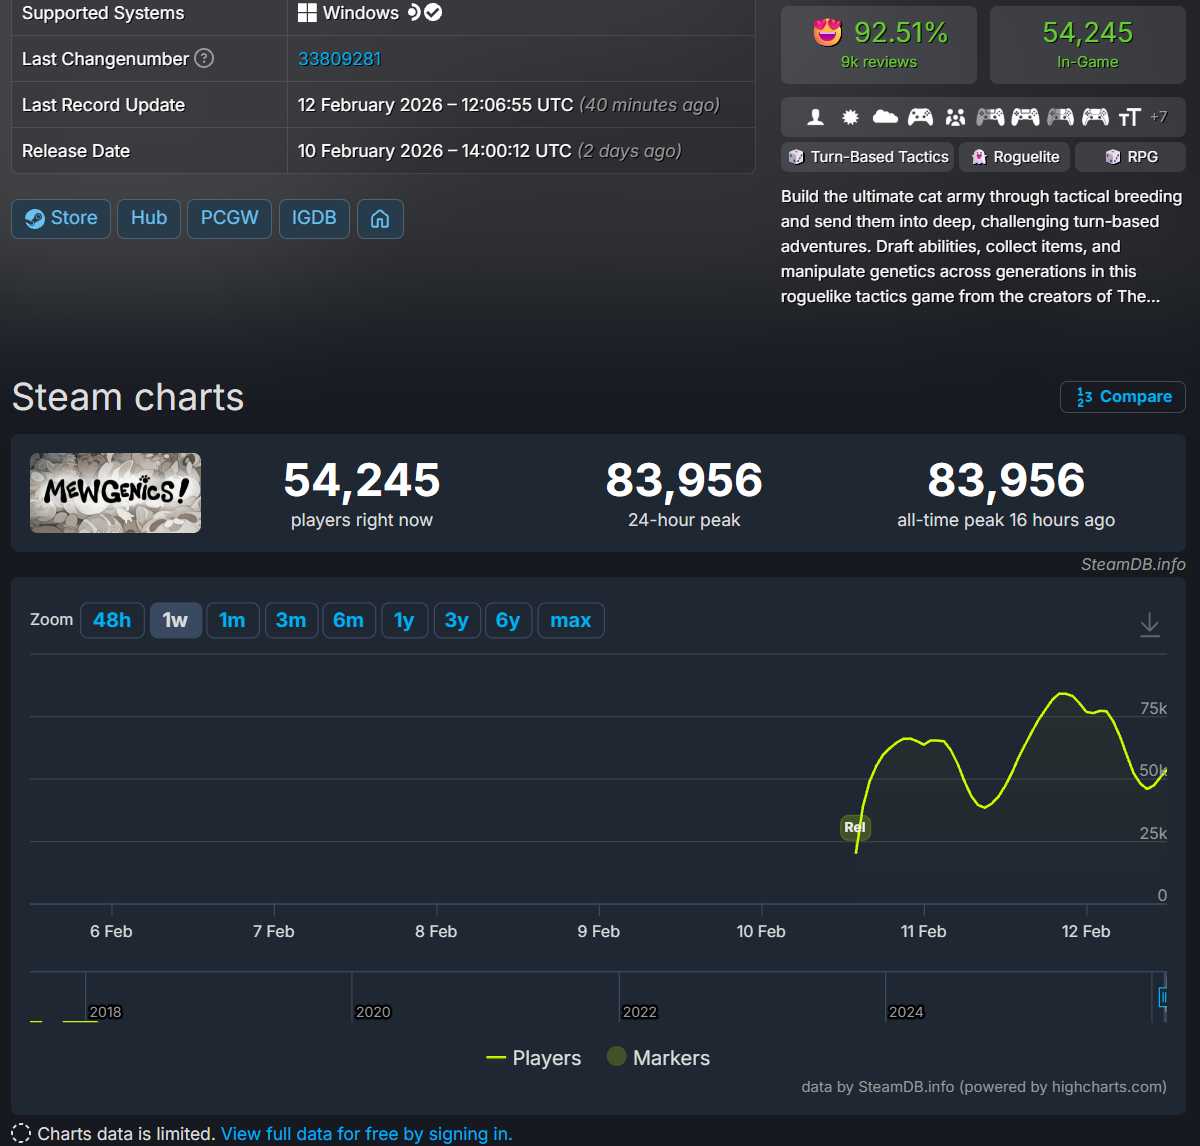Set chart zoom to 48h
The width and height of the screenshot is (1200, 1146).
coord(112,620)
